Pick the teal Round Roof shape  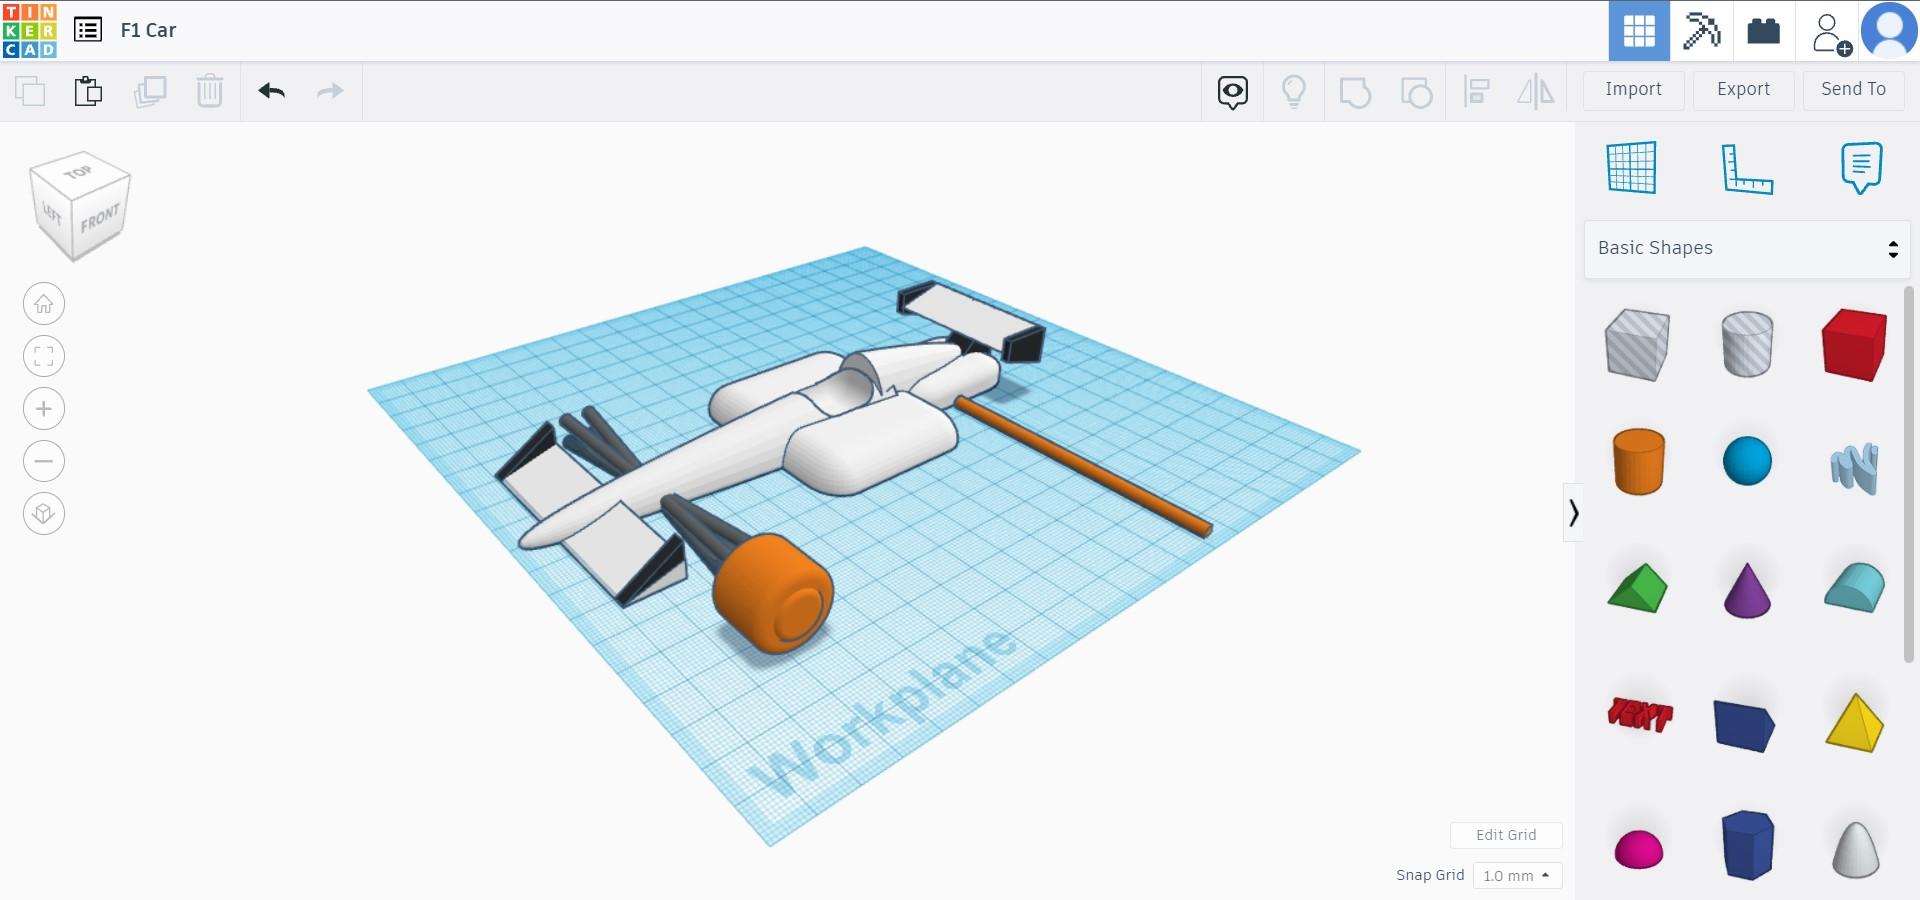click(1855, 588)
